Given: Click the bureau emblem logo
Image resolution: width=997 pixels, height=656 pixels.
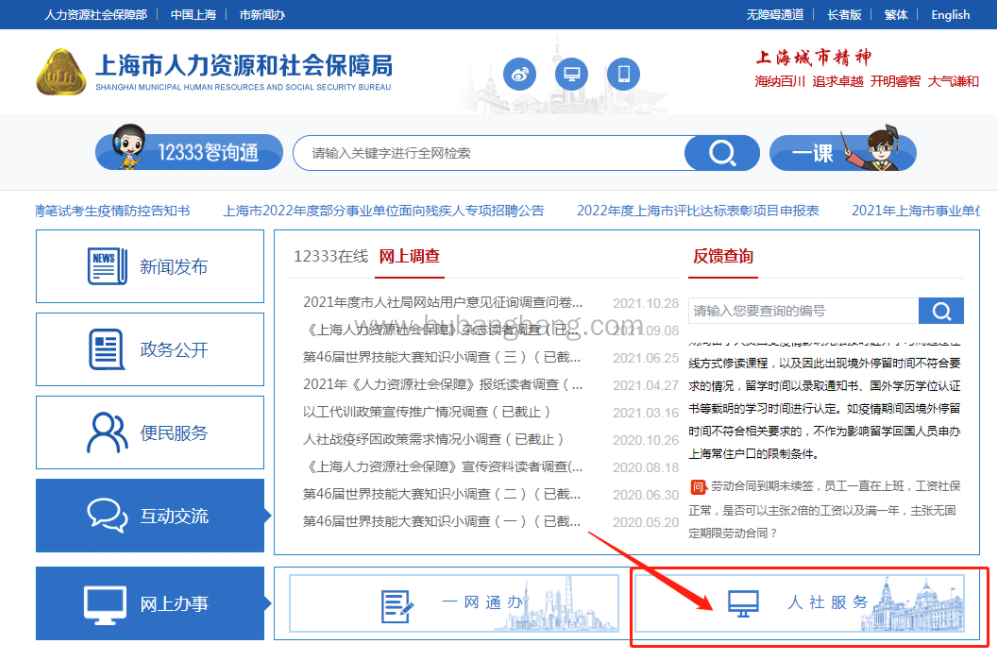Looking at the screenshot, I should pyautogui.click(x=61, y=72).
